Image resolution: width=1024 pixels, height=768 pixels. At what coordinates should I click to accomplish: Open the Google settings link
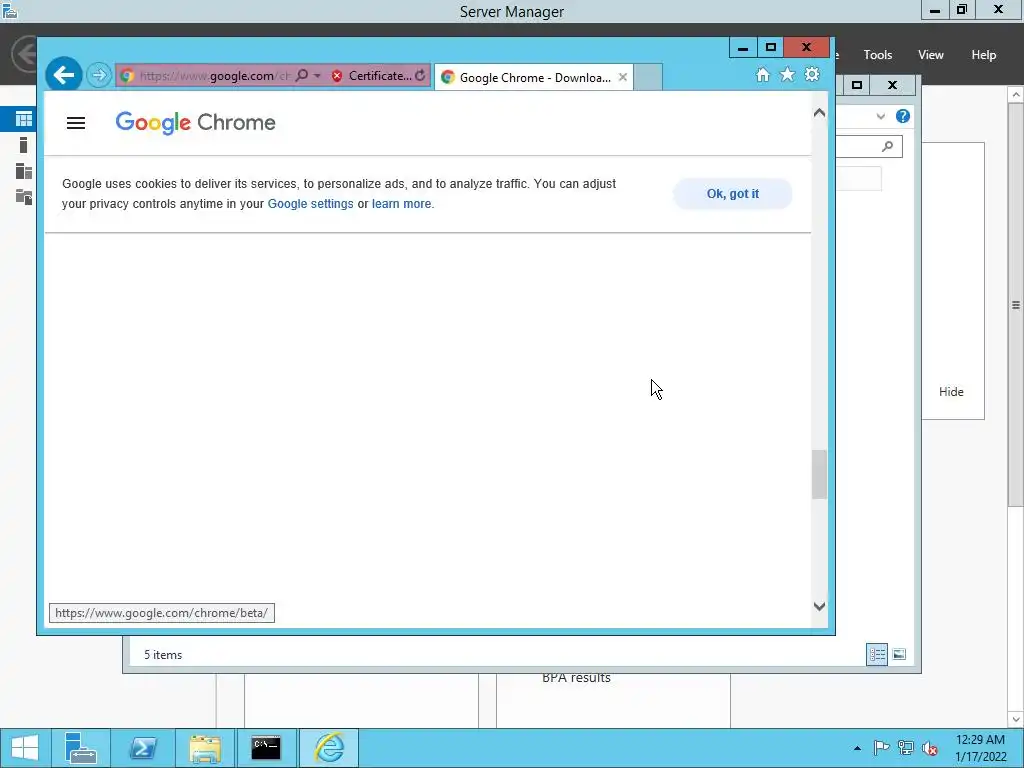pyautogui.click(x=310, y=204)
